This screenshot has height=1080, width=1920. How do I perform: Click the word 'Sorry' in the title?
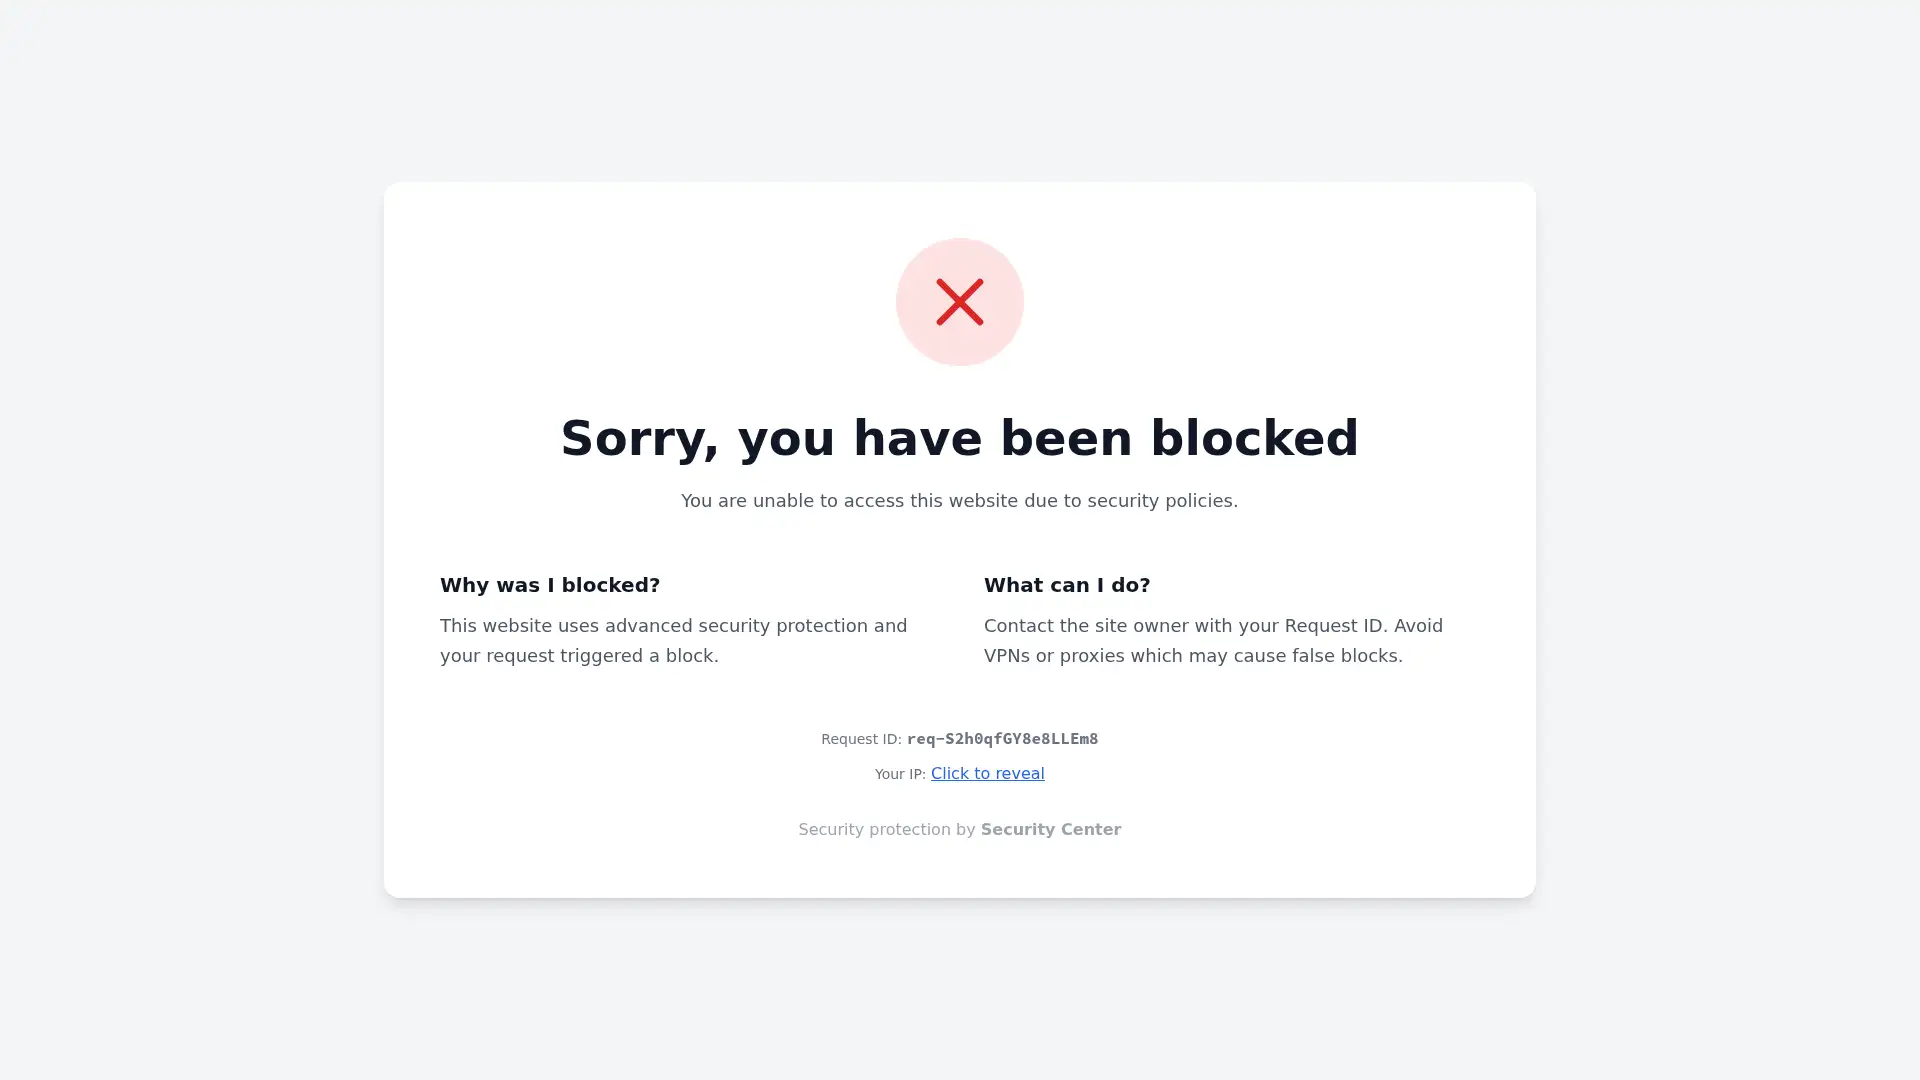pyautogui.click(x=639, y=438)
